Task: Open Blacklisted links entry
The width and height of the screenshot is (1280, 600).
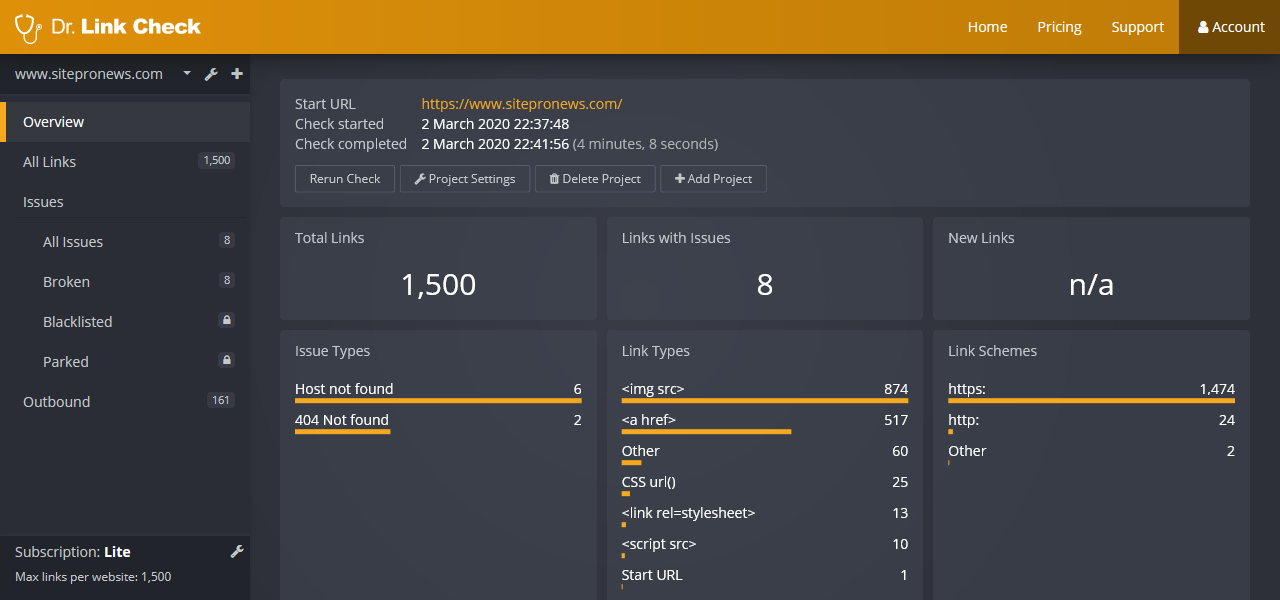Action: [125, 322]
